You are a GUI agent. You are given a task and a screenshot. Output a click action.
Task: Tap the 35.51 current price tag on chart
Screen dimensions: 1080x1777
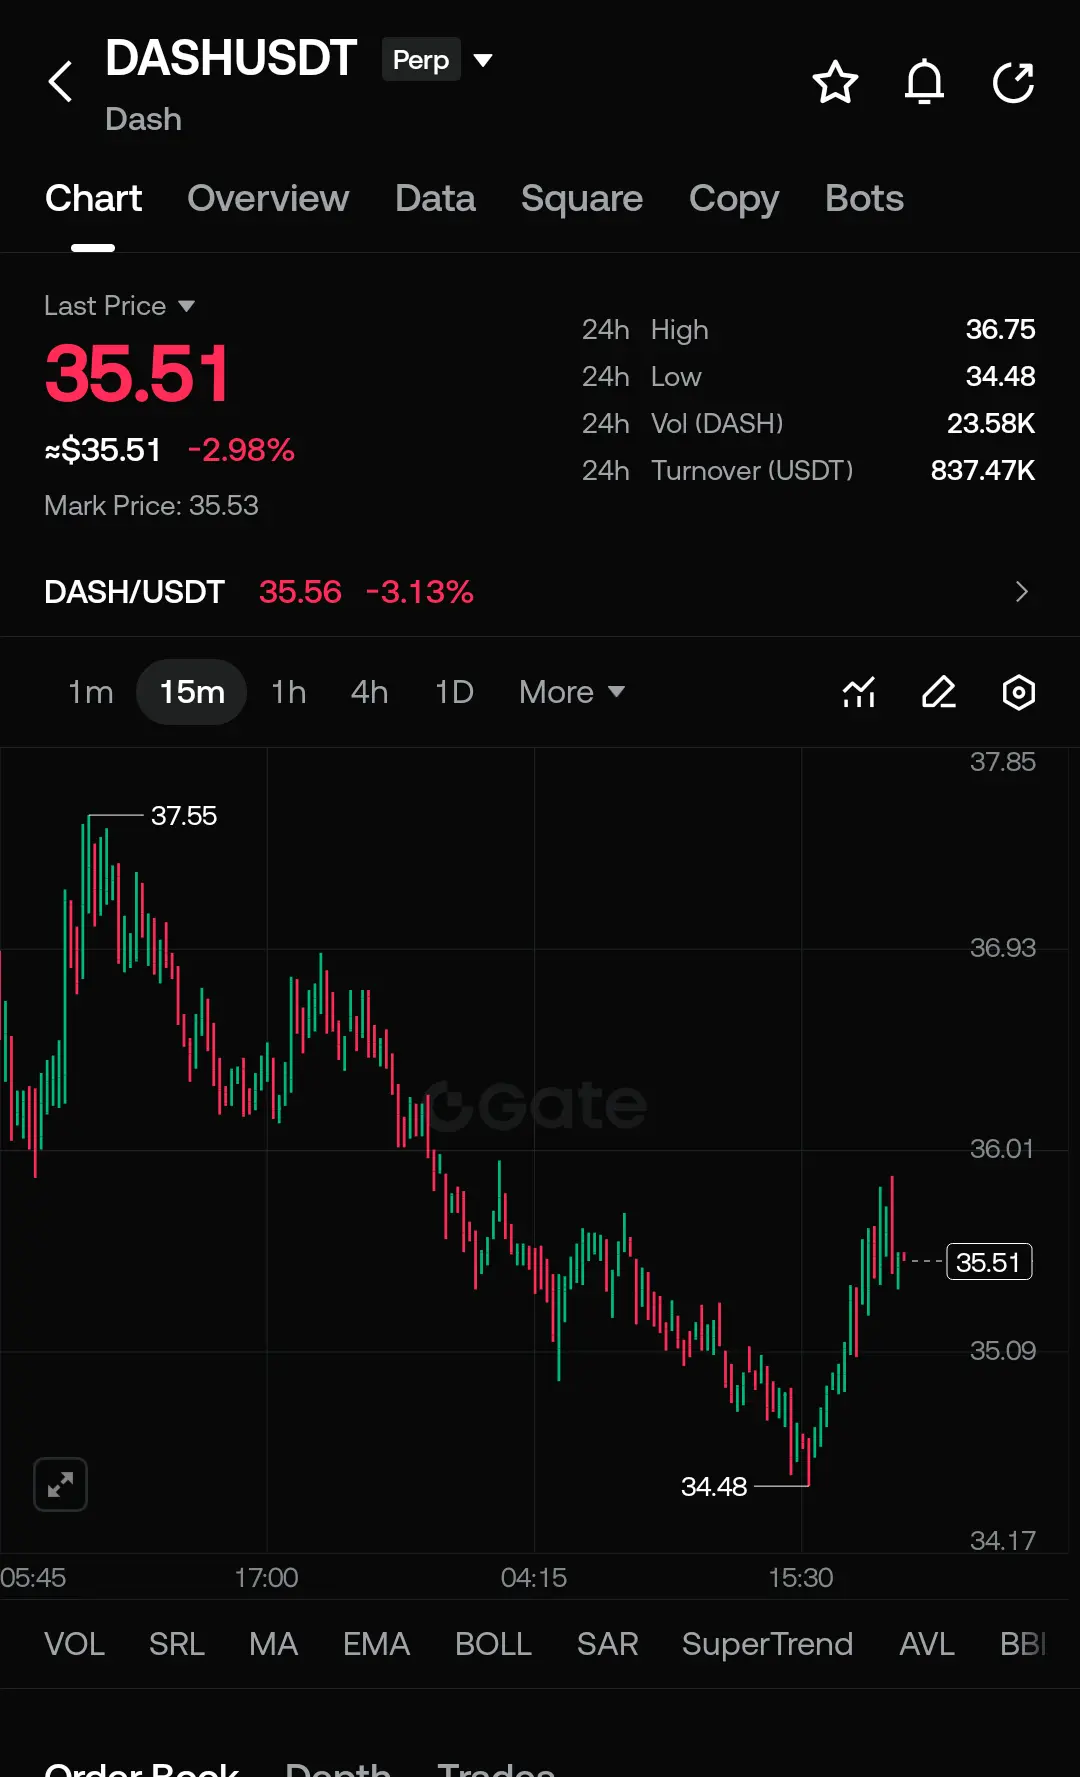pyautogui.click(x=988, y=1262)
